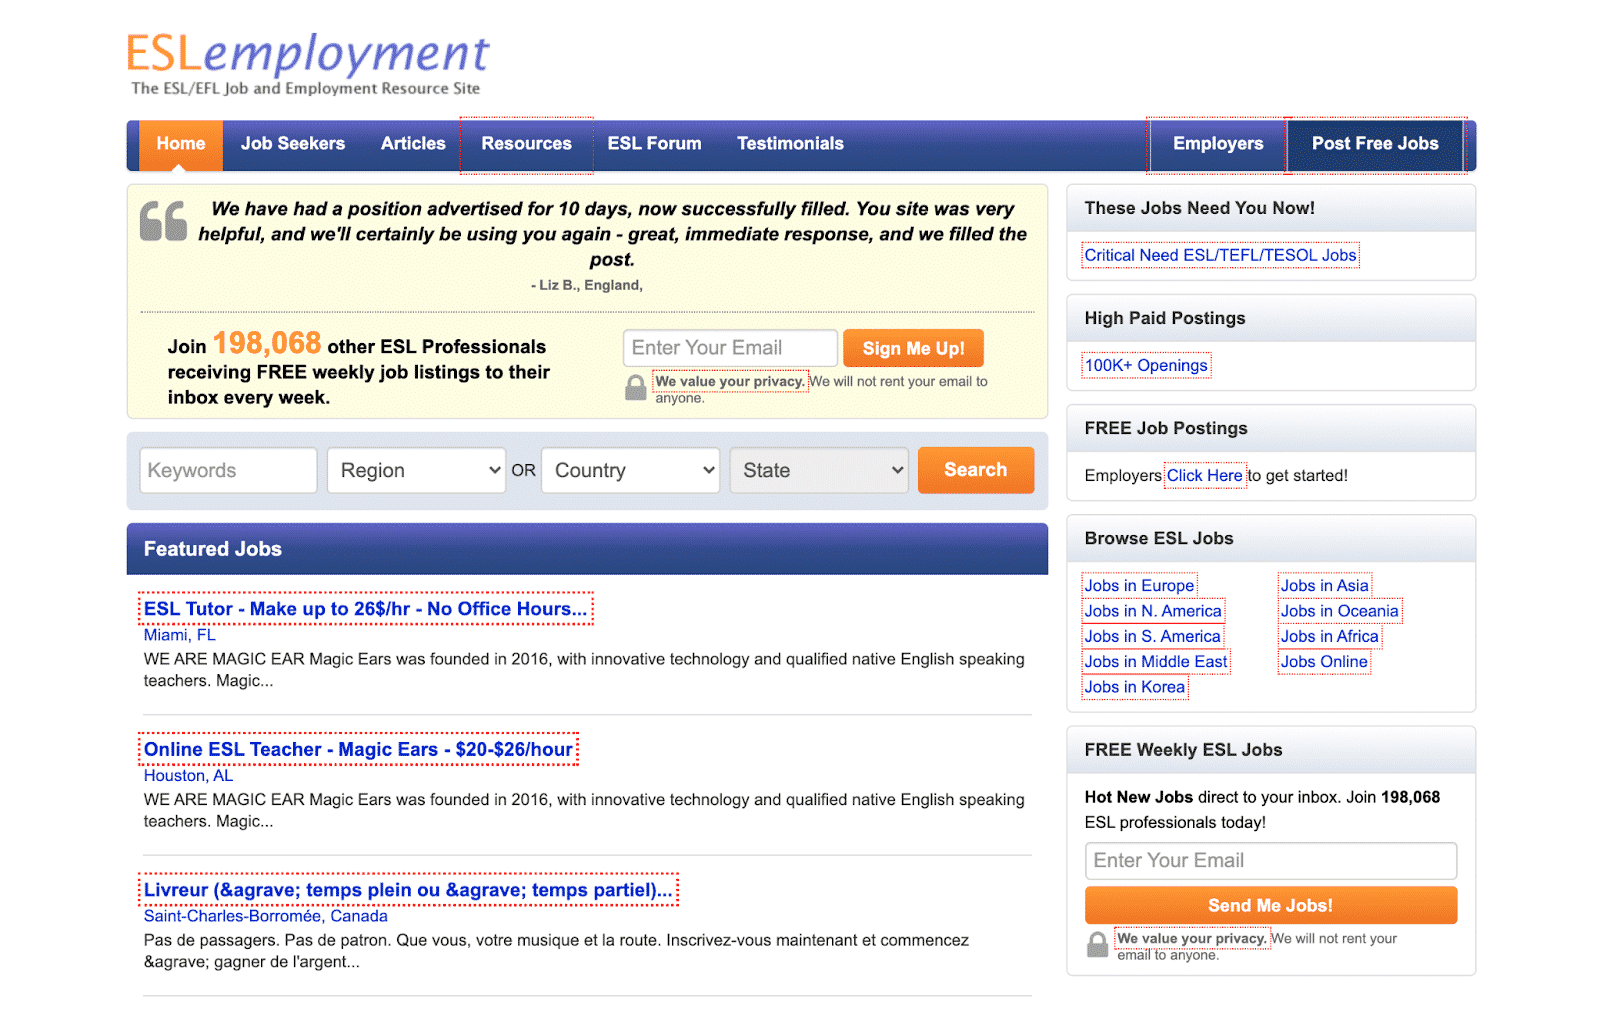Screen dimensions: 1600x1013
Task: Browse Jobs in S. America
Action: click(1153, 636)
